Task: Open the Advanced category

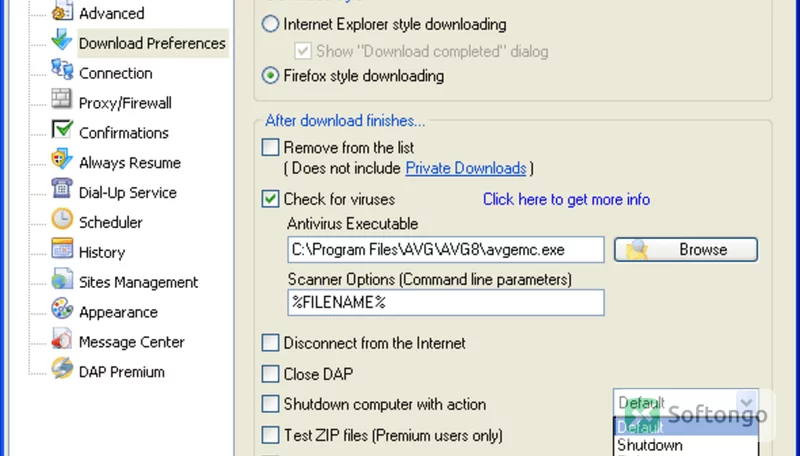Action: [x=111, y=13]
